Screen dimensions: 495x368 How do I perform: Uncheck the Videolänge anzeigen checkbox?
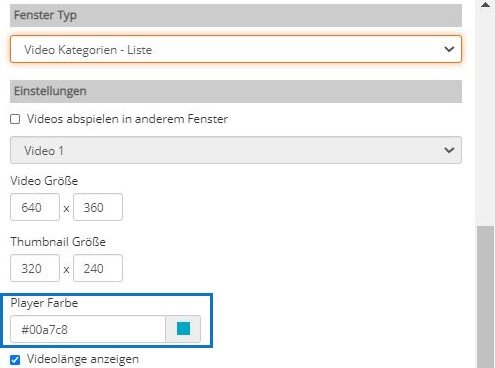click(15, 360)
